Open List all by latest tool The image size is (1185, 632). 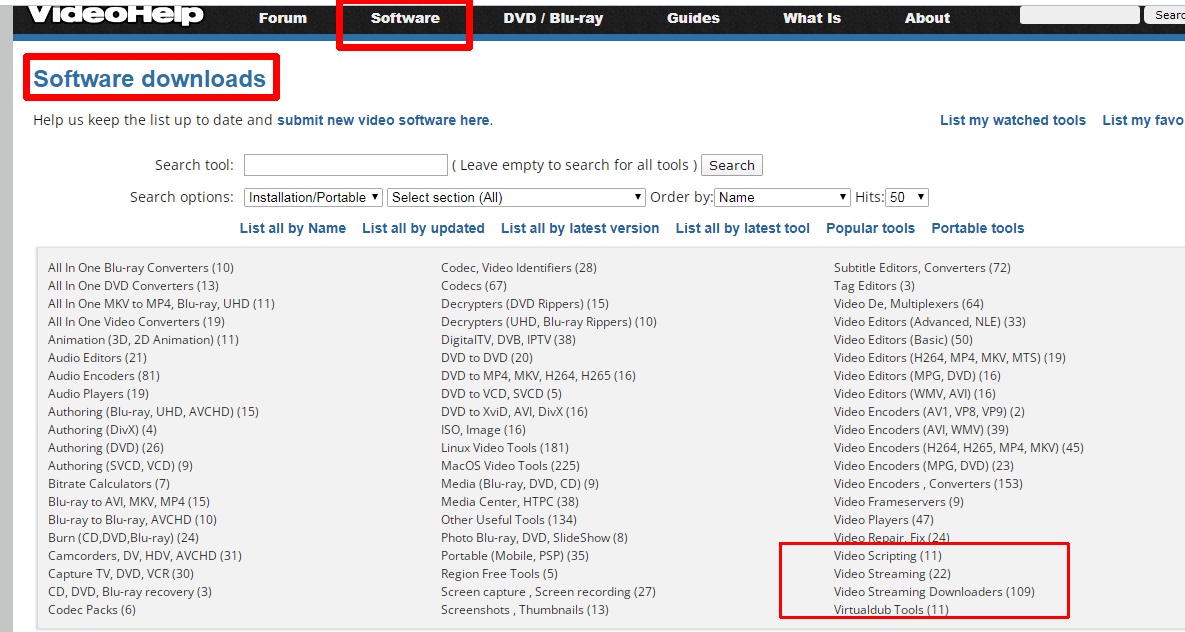pyautogui.click(x=742, y=228)
